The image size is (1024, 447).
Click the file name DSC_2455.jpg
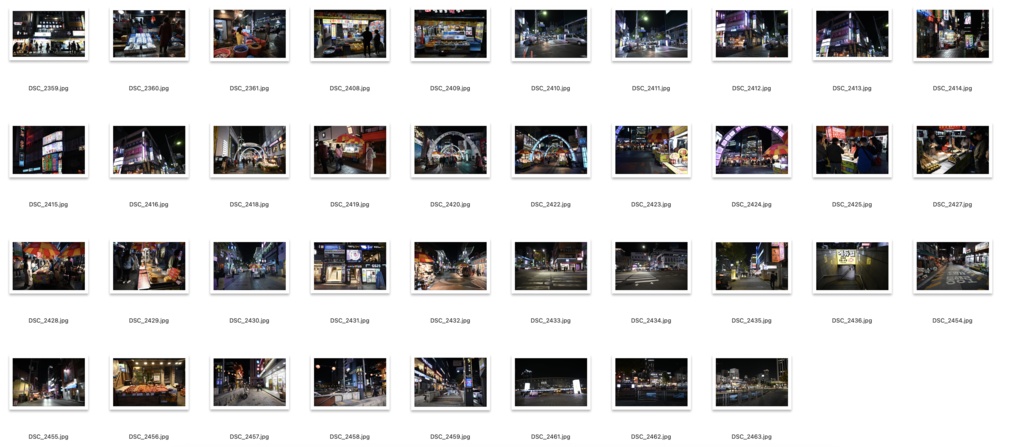point(48,437)
